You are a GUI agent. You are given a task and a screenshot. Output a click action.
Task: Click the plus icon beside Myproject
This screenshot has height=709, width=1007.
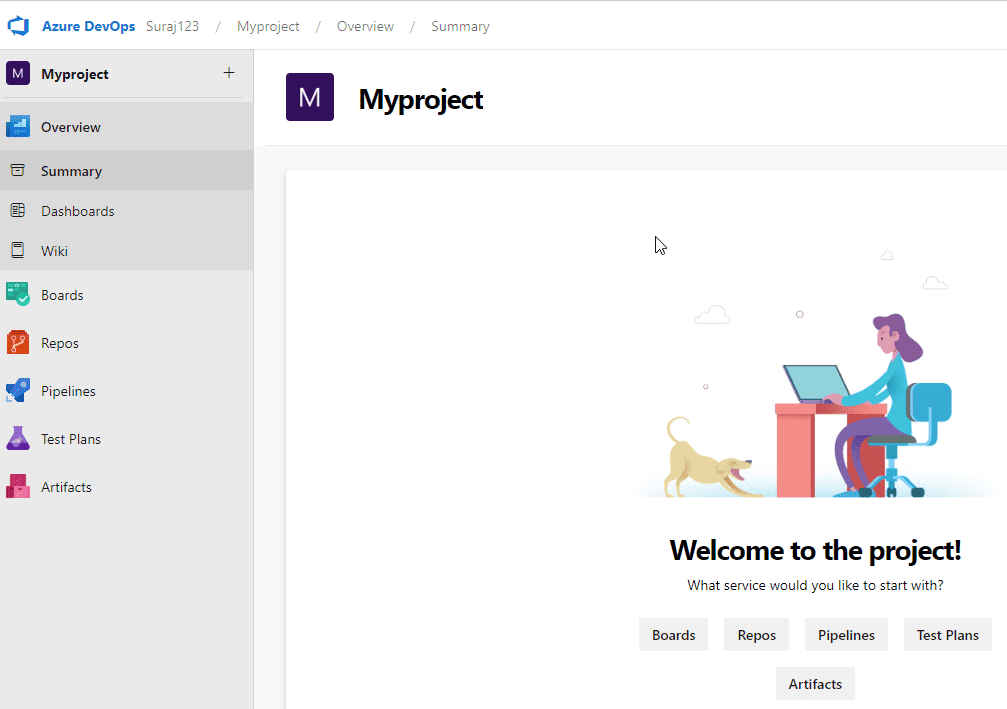pyautogui.click(x=229, y=73)
